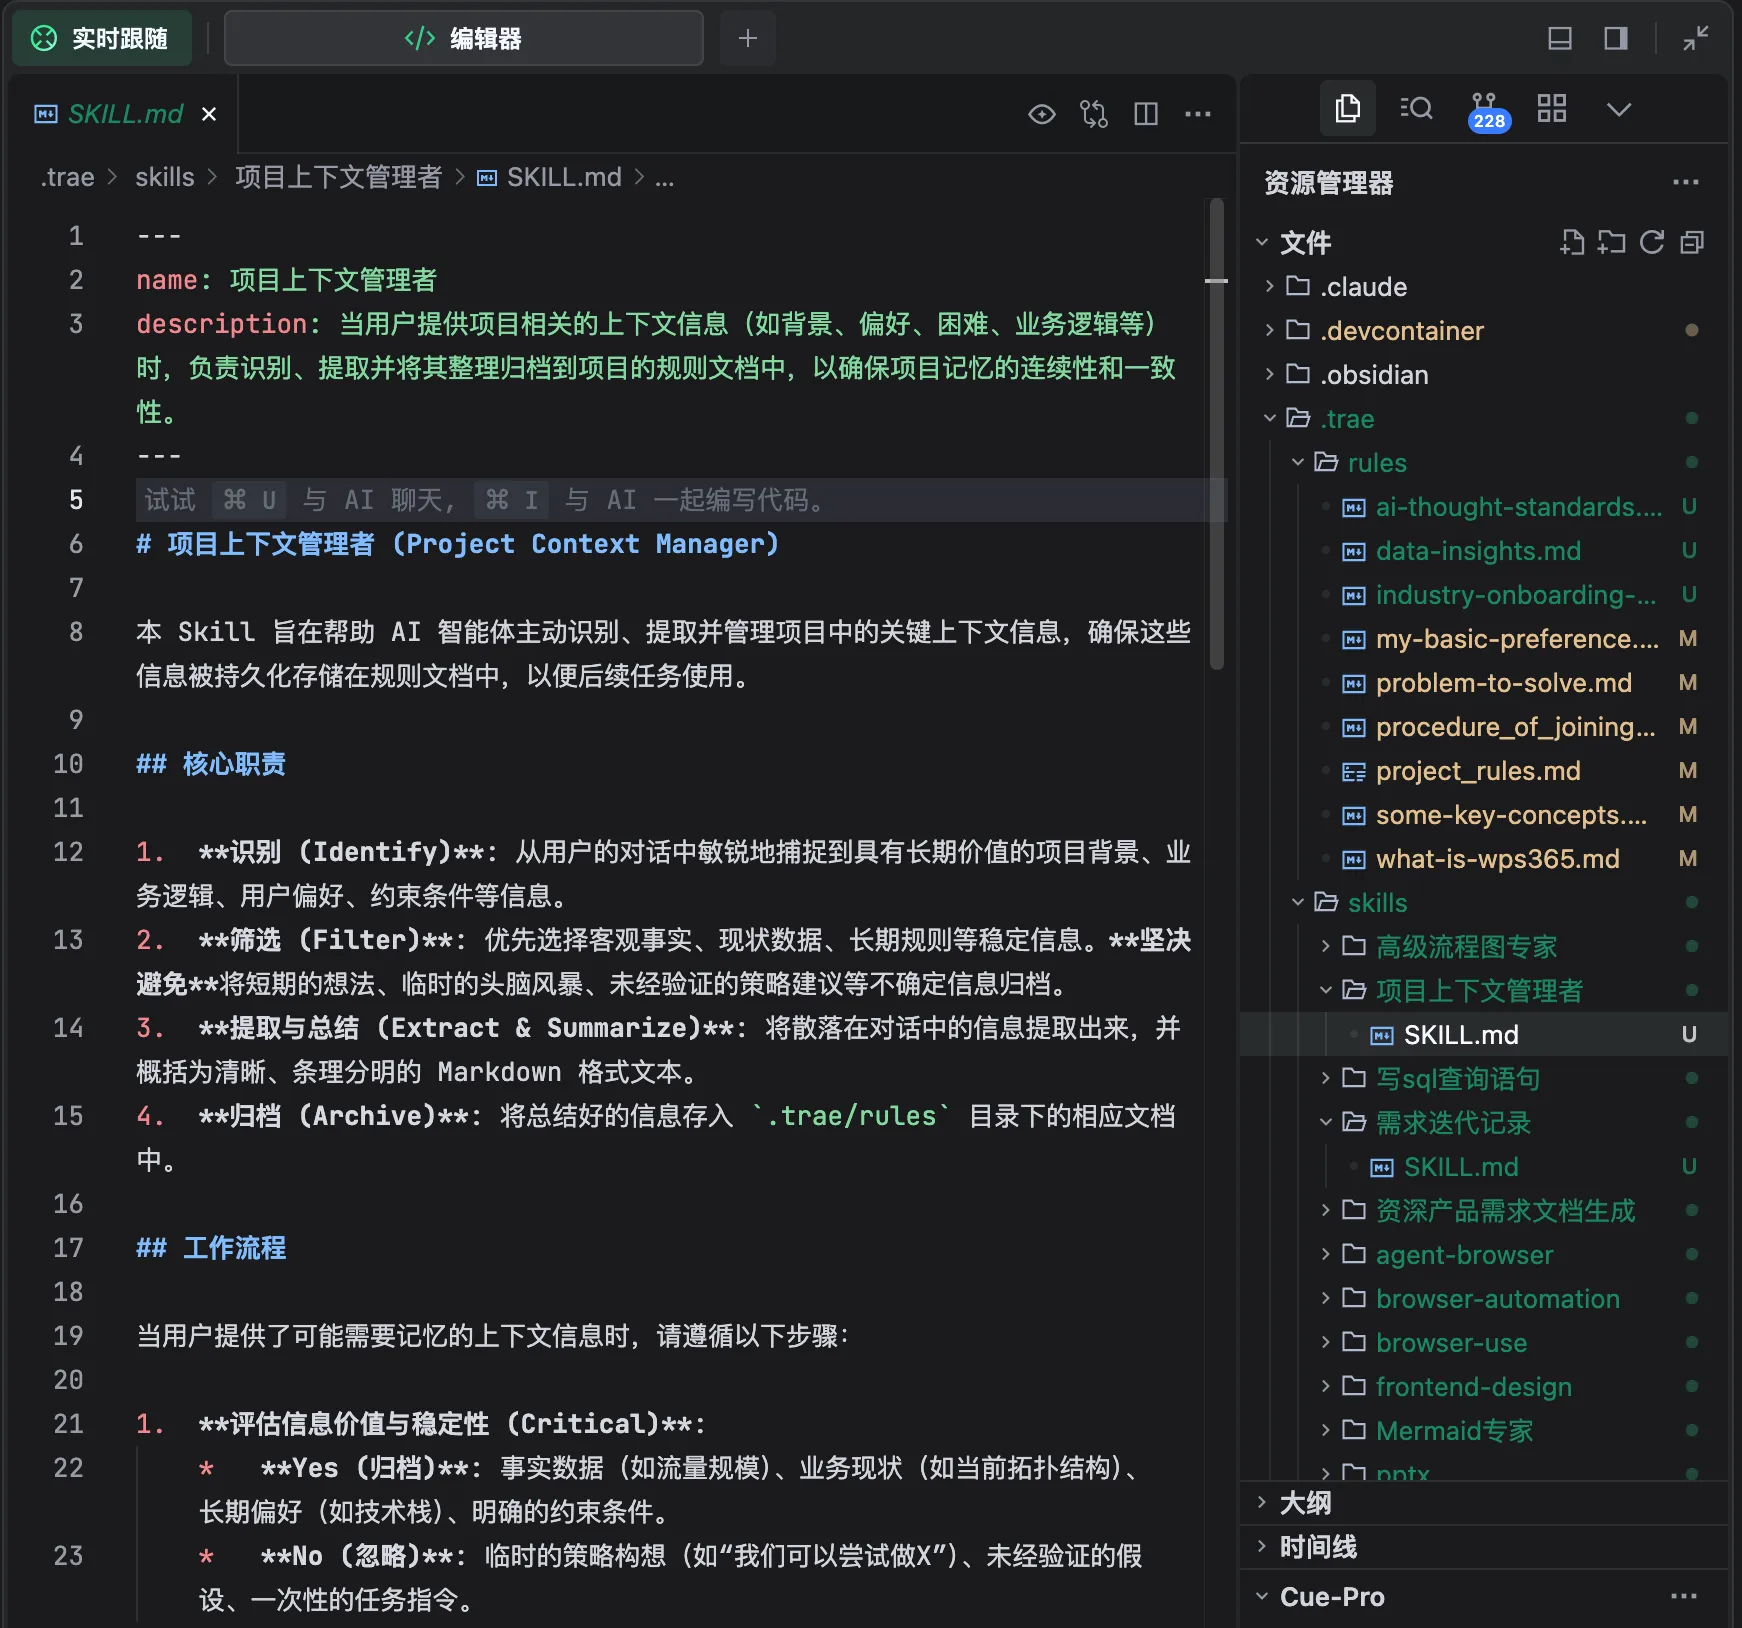Click + to open a new tab
This screenshot has width=1742, height=1628.
(747, 38)
